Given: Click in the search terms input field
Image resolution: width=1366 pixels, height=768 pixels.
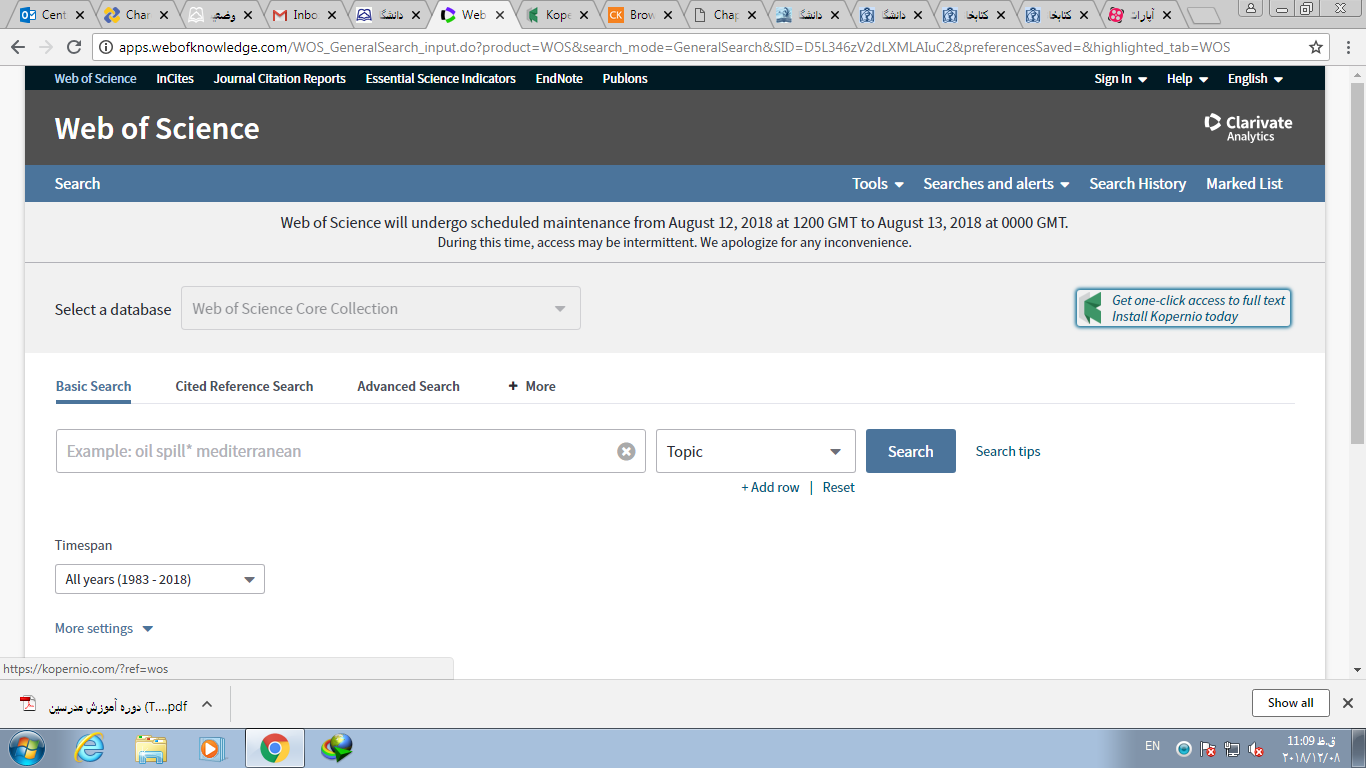Looking at the screenshot, I should click(335, 451).
